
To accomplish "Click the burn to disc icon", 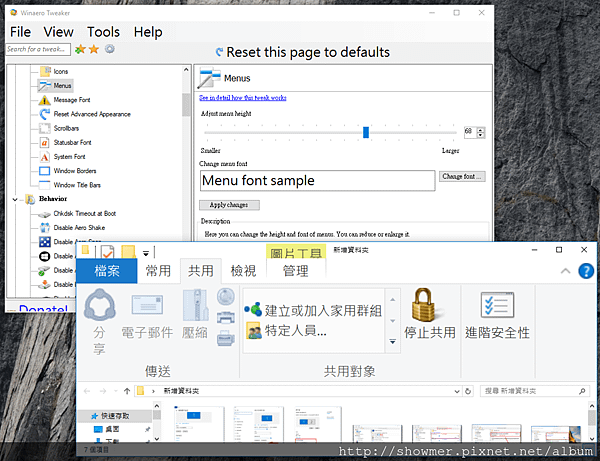I will pyautogui.click(x=226, y=296).
